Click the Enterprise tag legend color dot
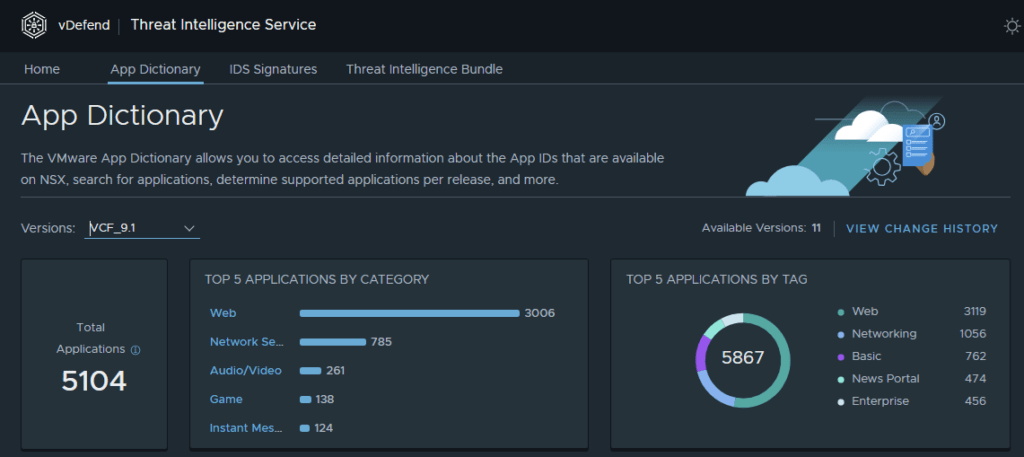Viewport: 1024px width, 457px height. pos(841,402)
